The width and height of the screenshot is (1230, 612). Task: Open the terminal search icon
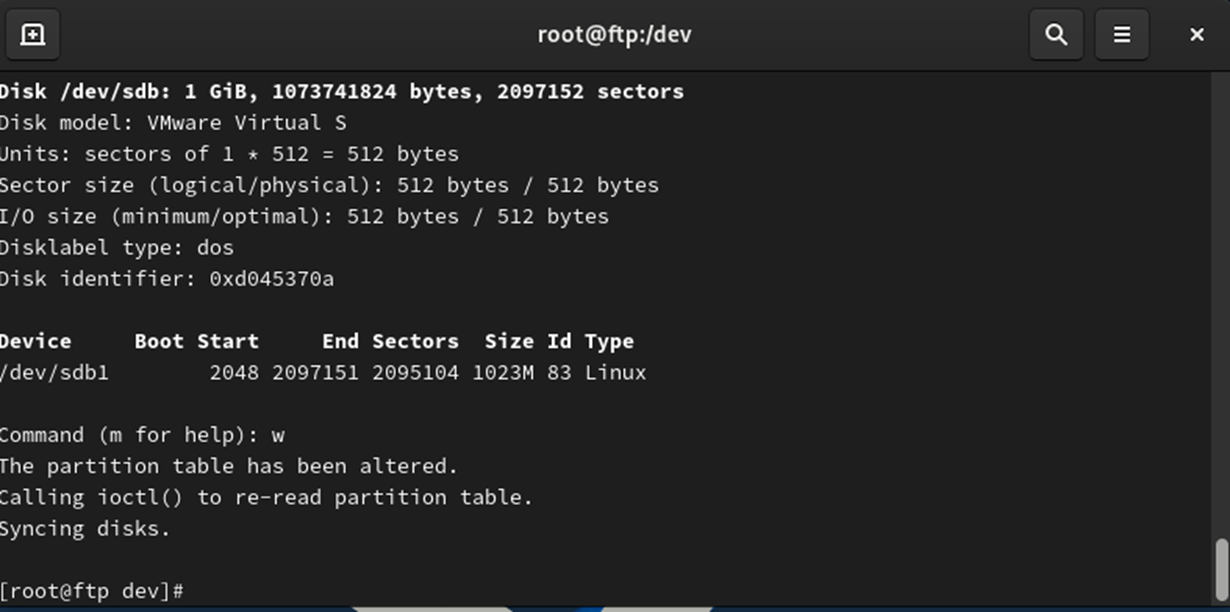coord(1056,34)
